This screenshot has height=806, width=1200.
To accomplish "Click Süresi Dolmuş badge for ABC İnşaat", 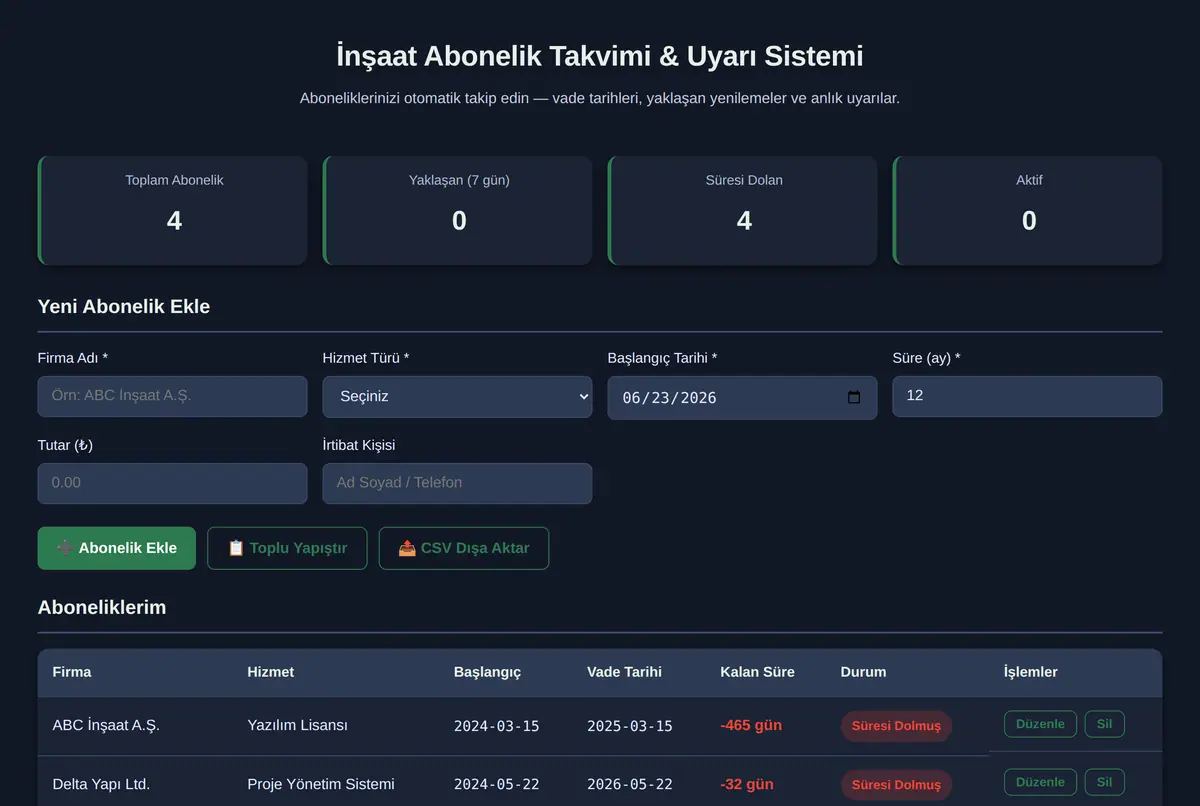I will click(x=896, y=726).
